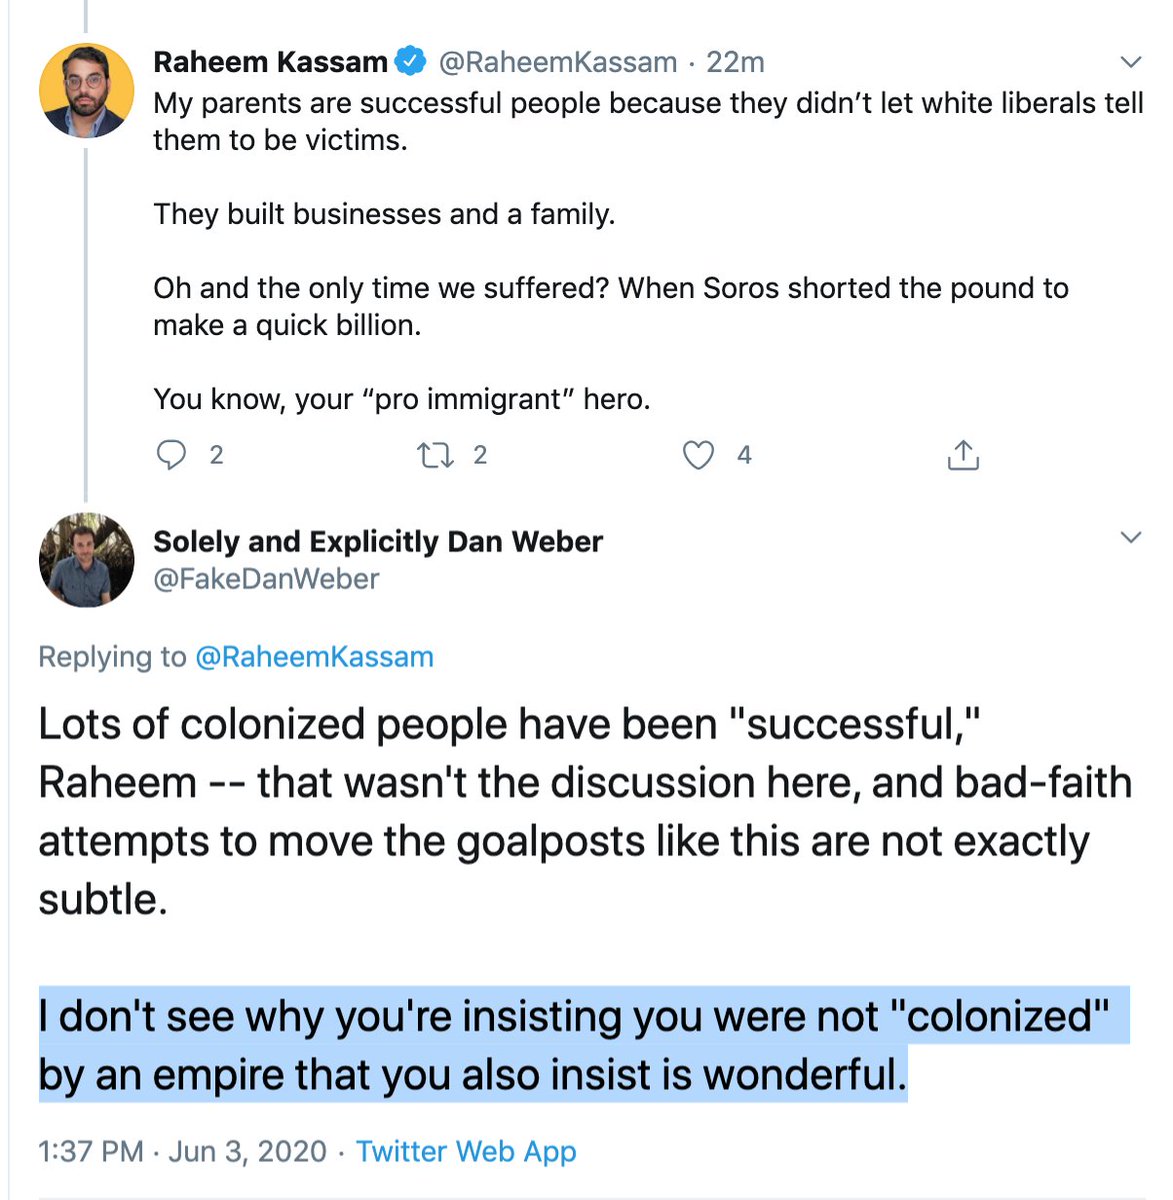This screenshot has width=1173, height=1200.
Task: Click the Twitter Web App source link
Action: click(466, 1151)
